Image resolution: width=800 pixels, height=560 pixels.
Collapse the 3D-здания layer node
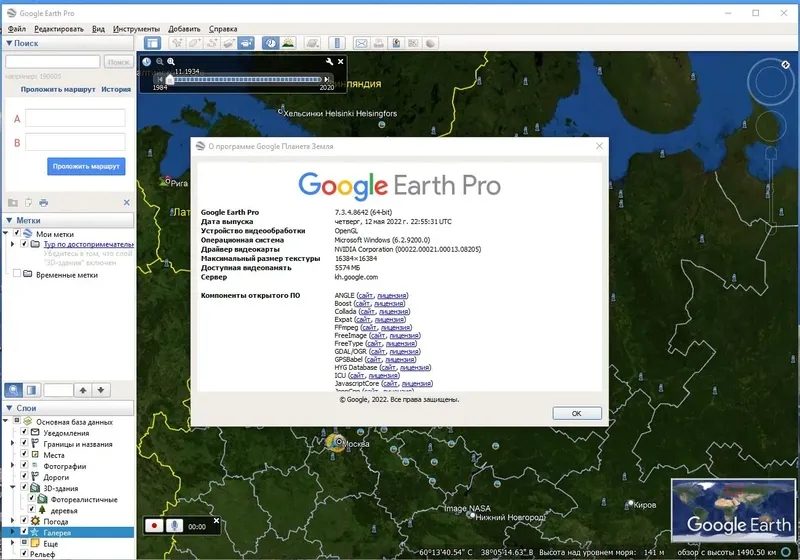(x=13, y=488)
